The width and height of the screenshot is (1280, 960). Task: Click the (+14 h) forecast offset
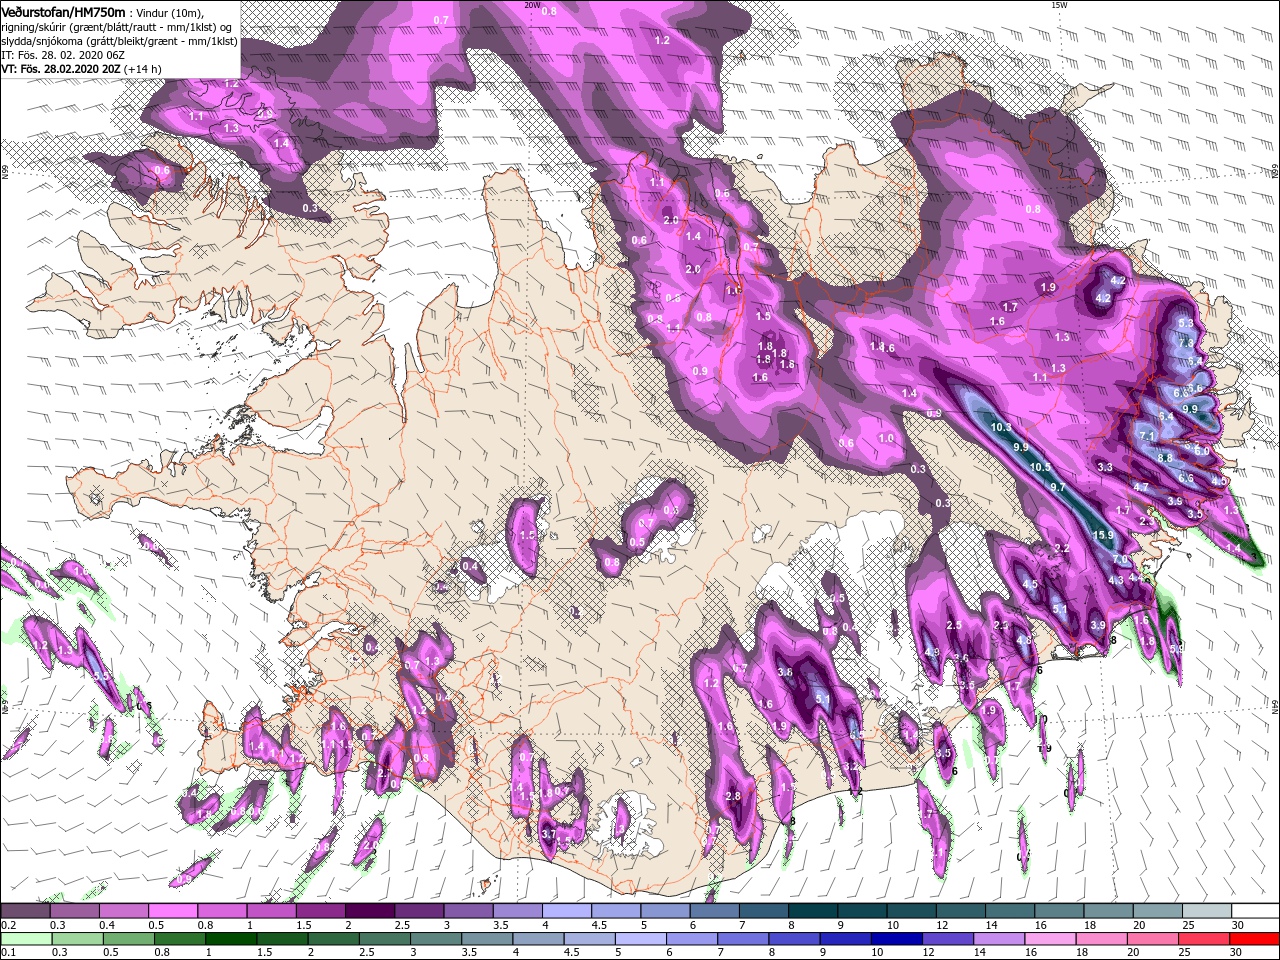[143, 69]
